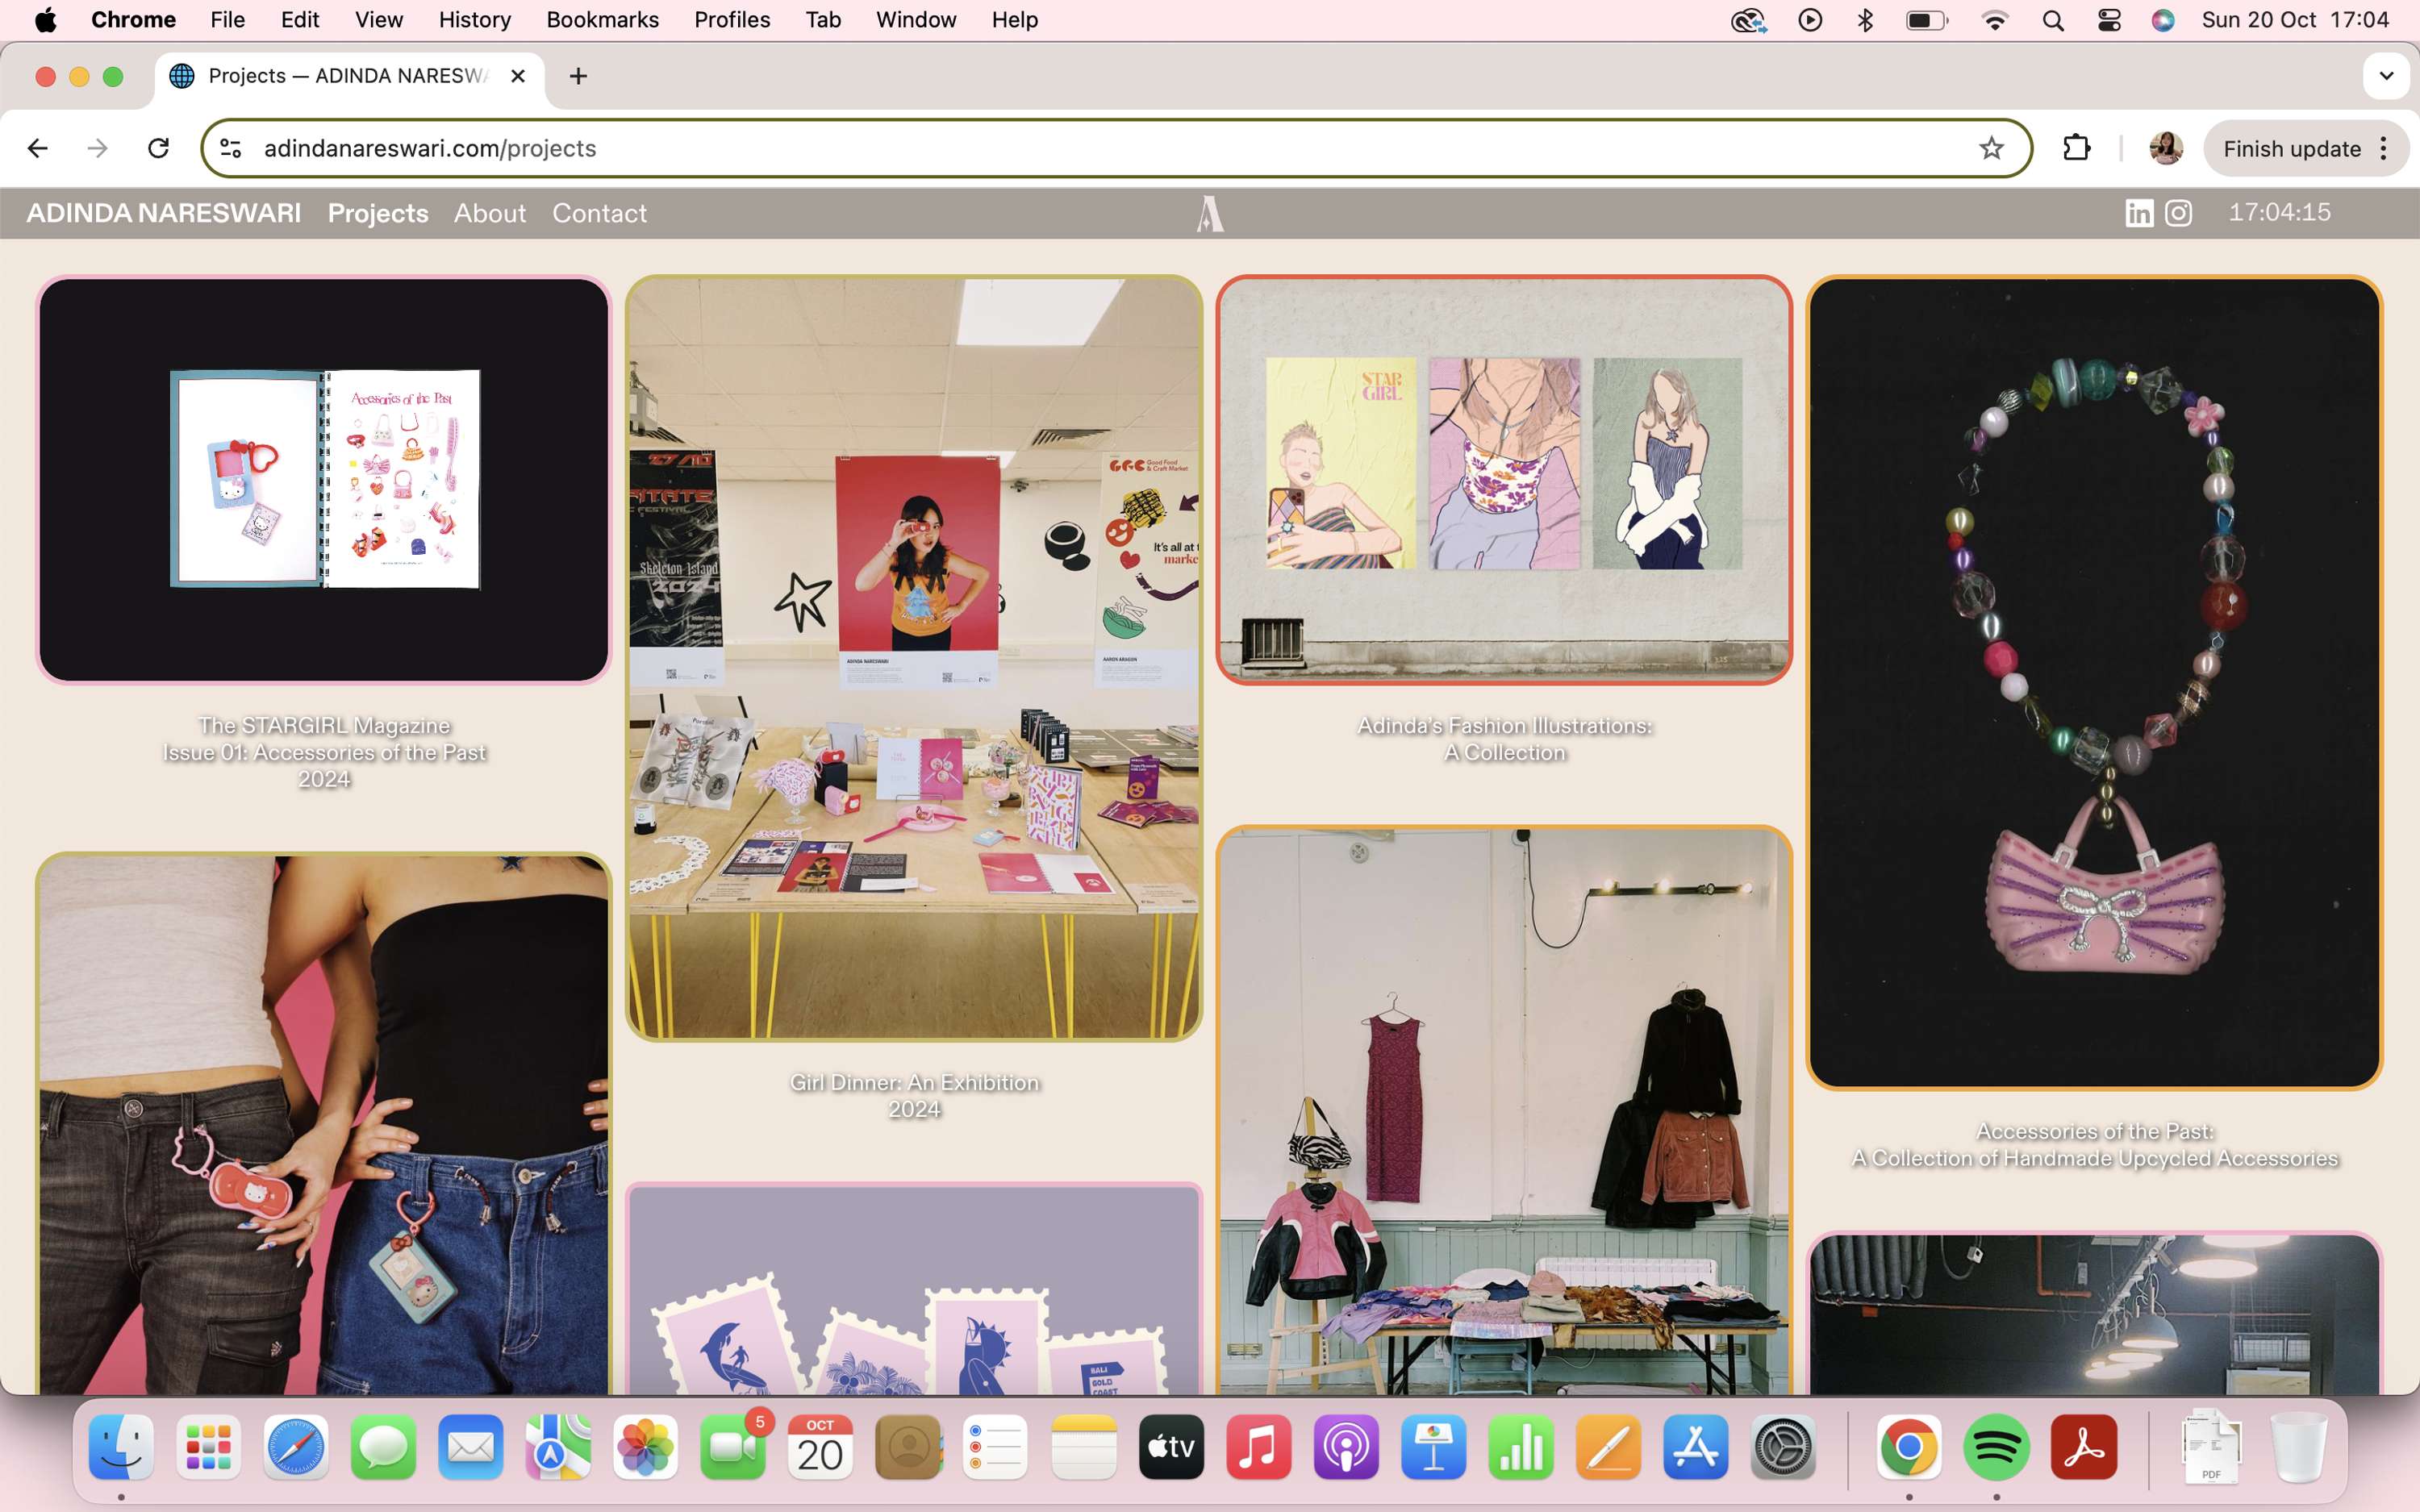Open the Fashion Illustrations collection thumbnail
This screenshot has height=1512, width=2420.
[x=1504, y=480]
